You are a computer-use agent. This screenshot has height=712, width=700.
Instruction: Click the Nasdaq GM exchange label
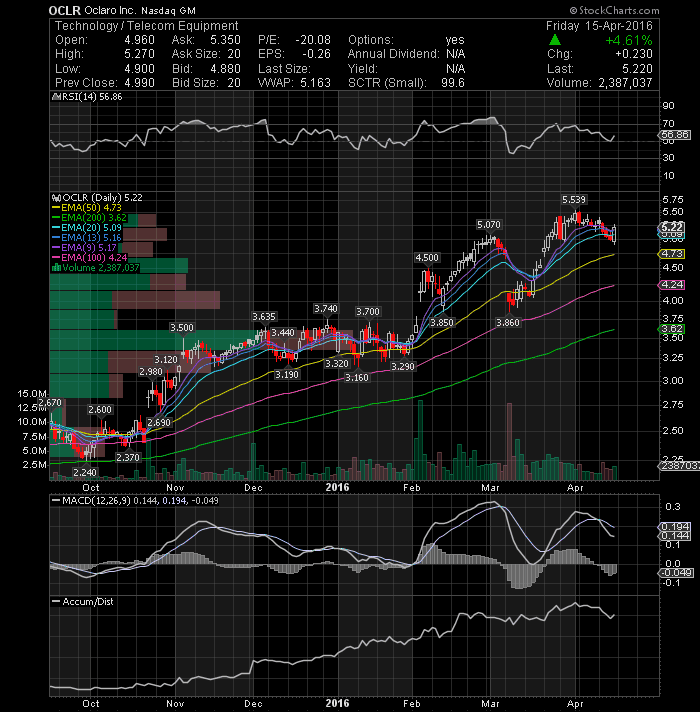click(x=168, y=10)
